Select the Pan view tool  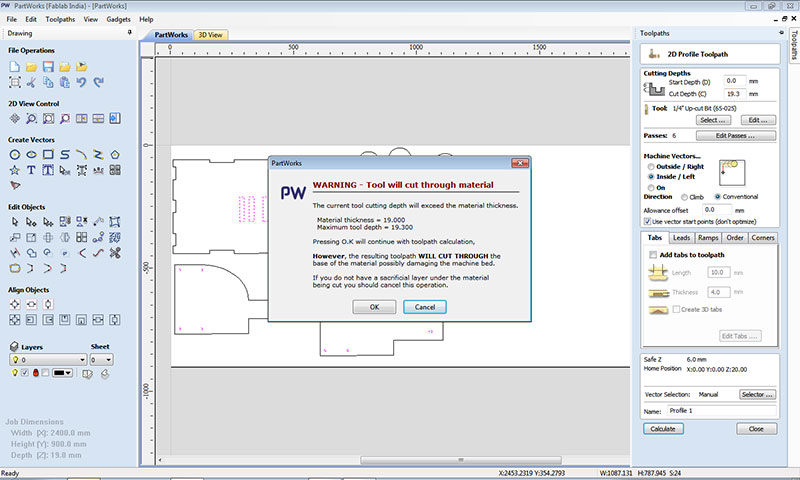coord(15,118)
